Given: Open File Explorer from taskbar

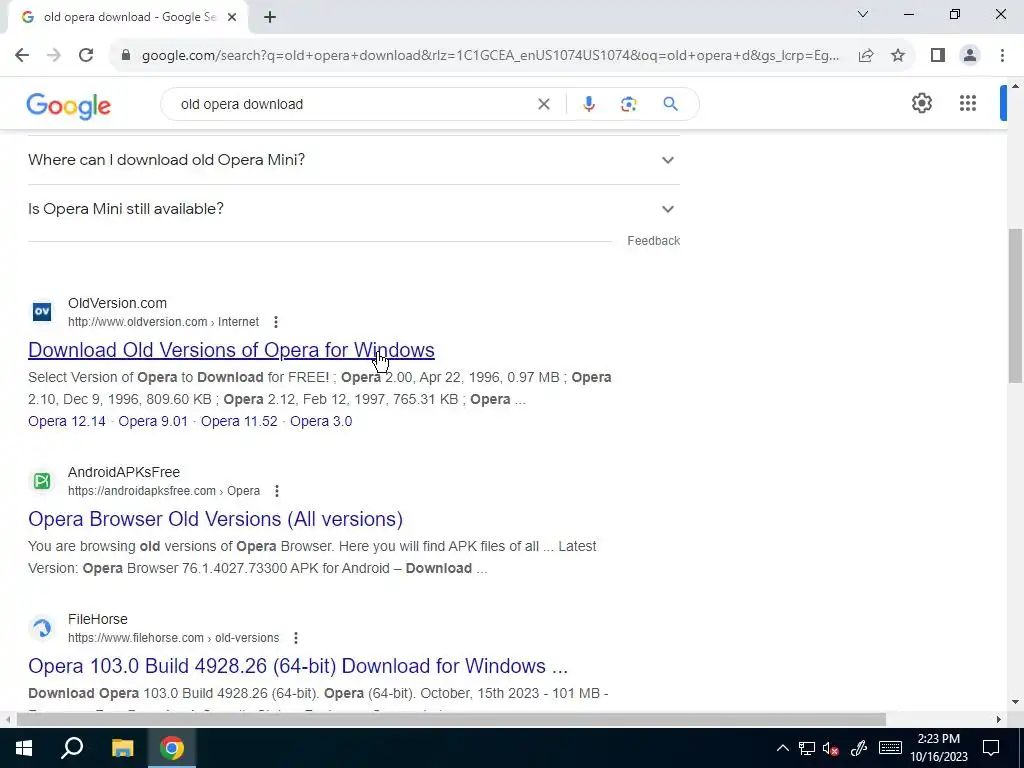Looking at the screenshot, I should [x=122, y=748].
